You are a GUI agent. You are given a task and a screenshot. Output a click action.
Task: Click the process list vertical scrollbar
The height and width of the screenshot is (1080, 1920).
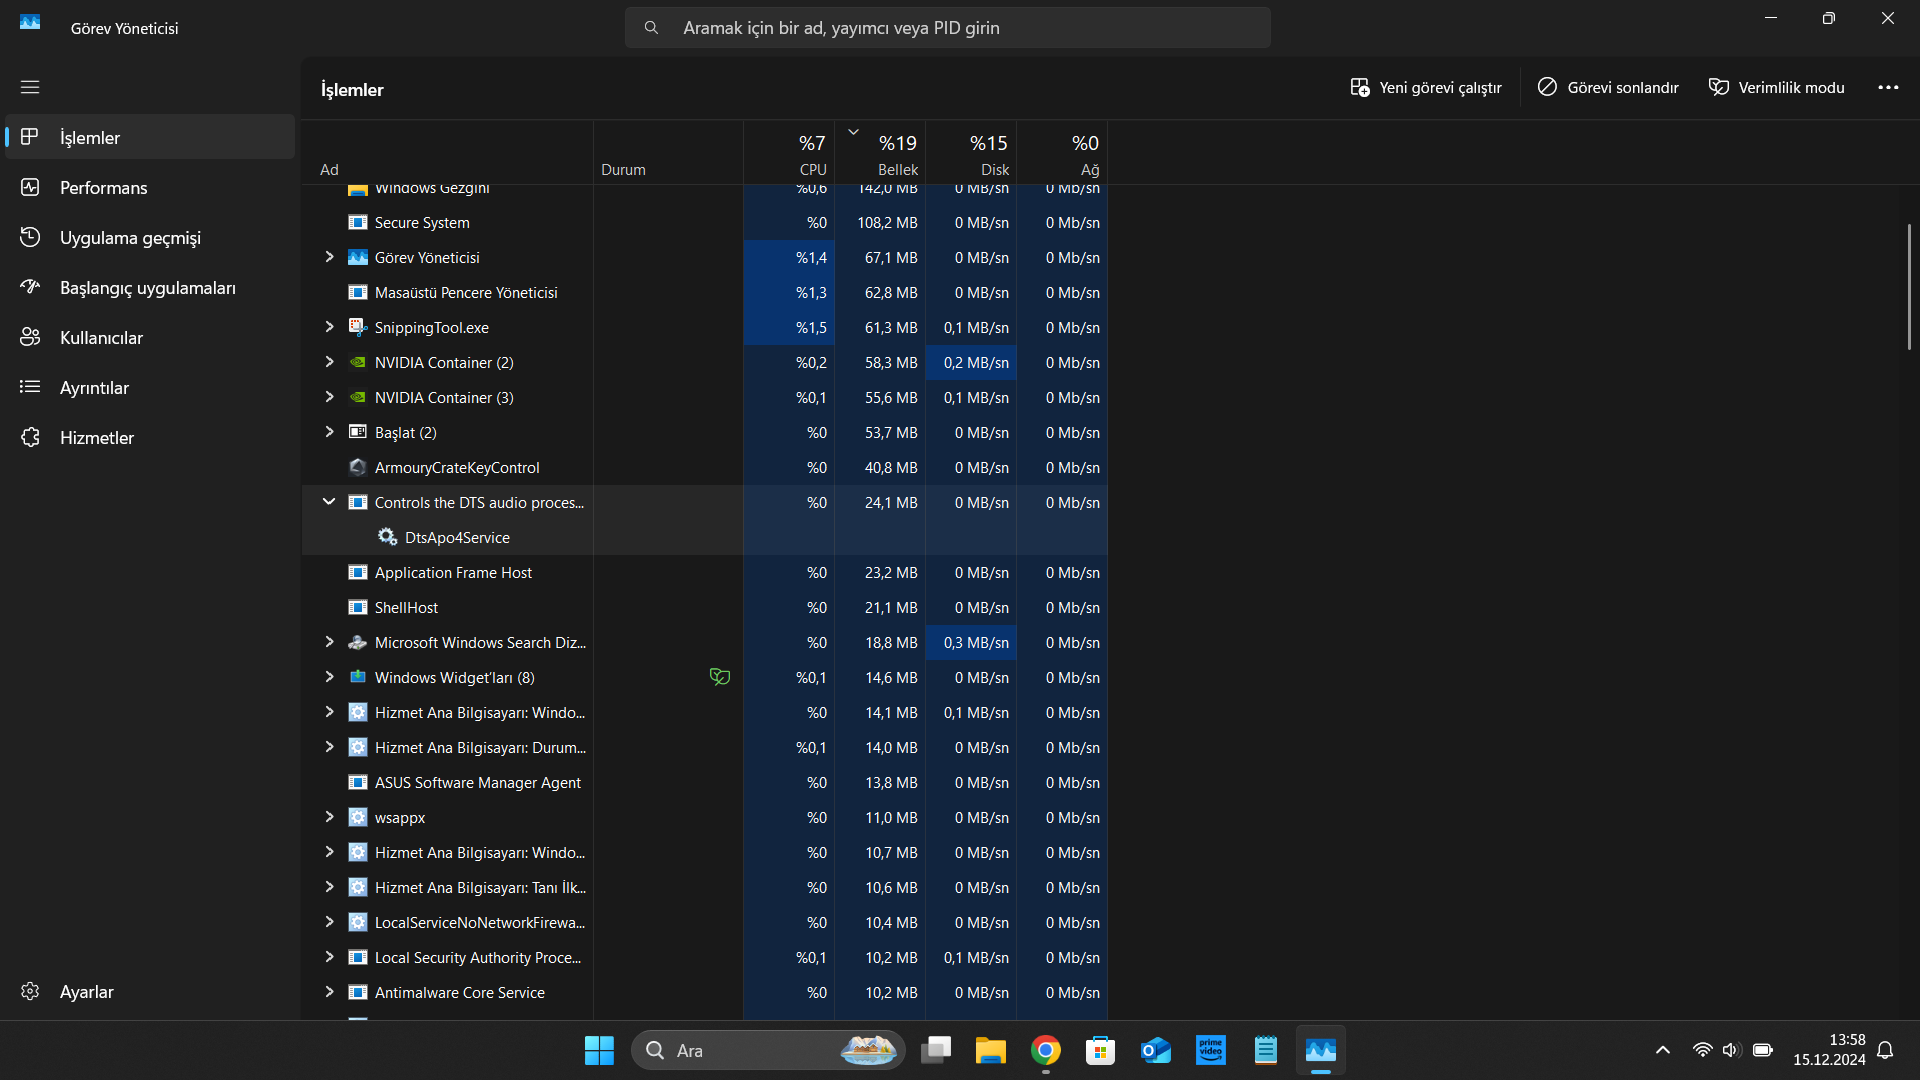pos(1908,287)
